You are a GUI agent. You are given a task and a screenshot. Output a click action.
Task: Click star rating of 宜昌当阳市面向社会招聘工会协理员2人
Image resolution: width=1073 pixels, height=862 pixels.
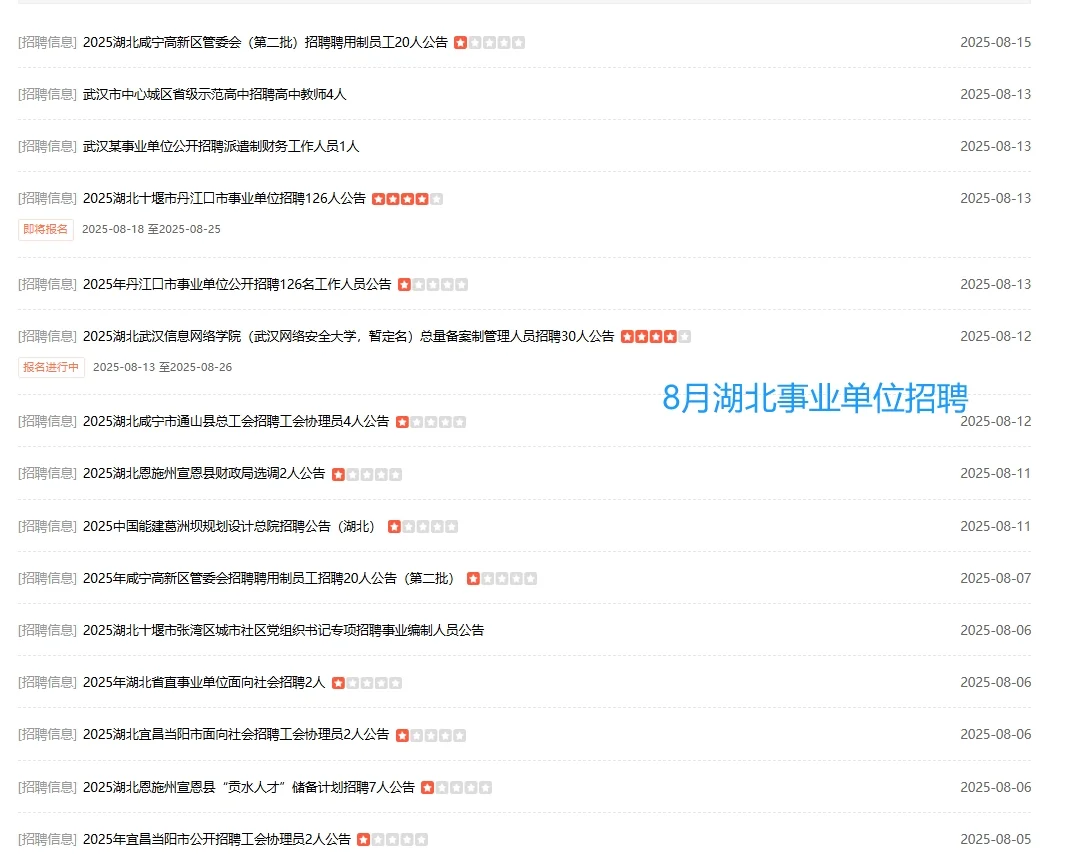tap(430, 735)
